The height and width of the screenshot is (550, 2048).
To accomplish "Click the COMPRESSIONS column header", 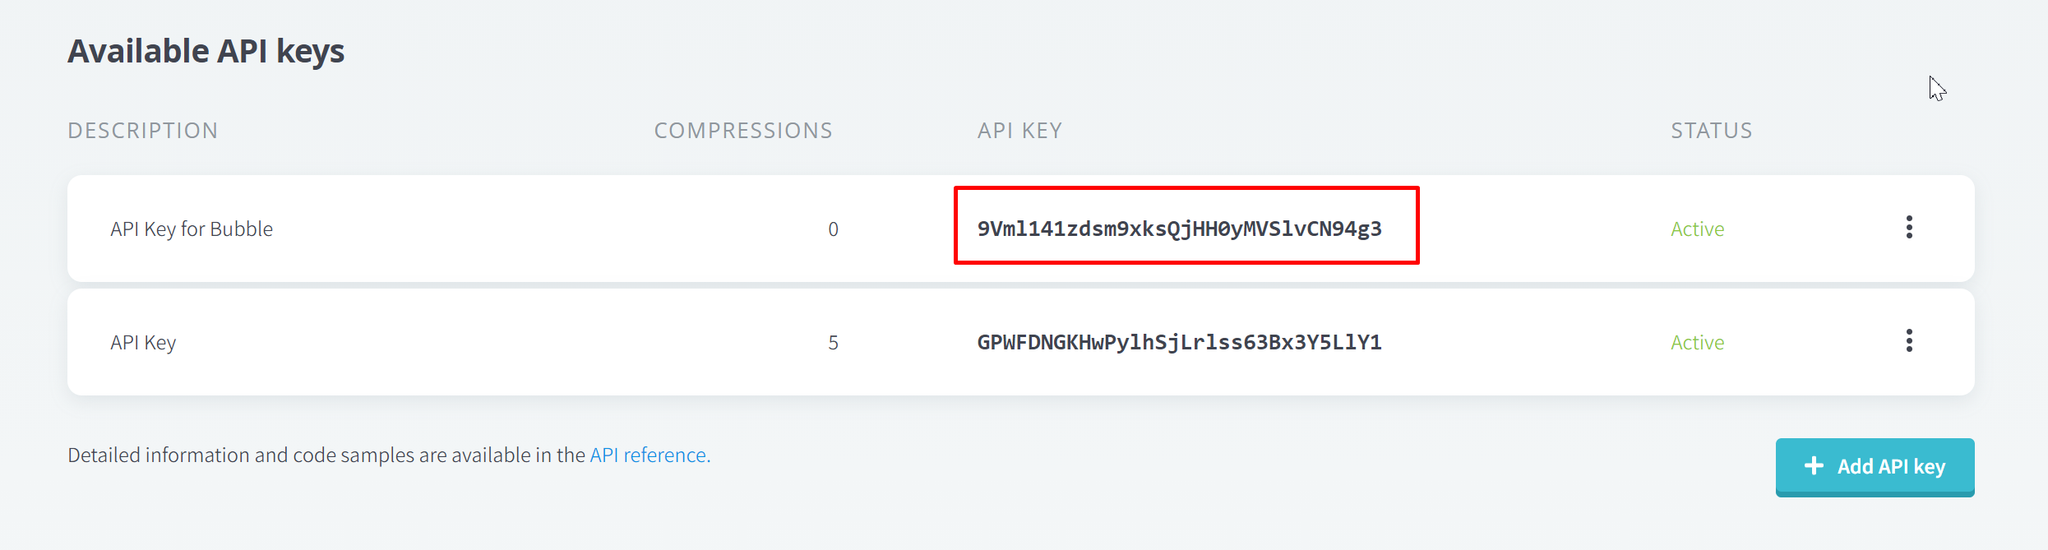I will pyautogui.click(x=743, y=130).
